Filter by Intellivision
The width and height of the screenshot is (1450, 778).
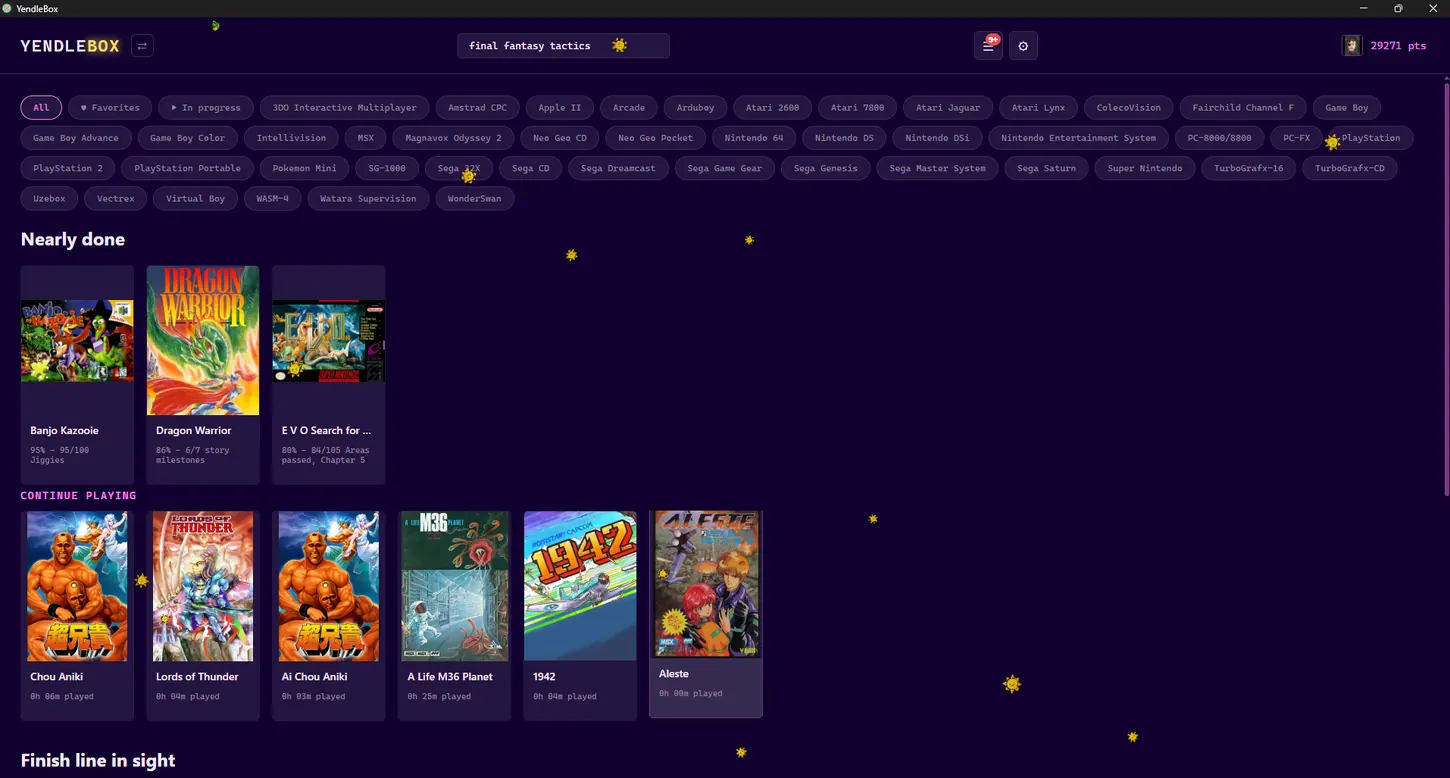coord(291,138)
